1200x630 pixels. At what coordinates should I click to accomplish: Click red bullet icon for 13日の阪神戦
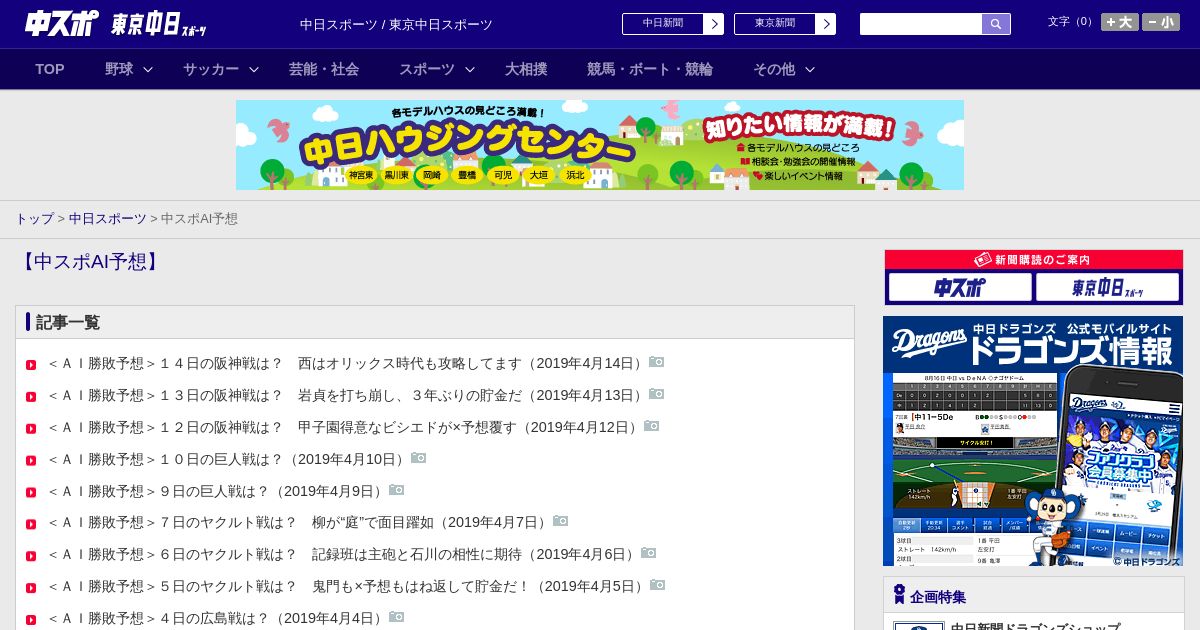pos(31,397)
